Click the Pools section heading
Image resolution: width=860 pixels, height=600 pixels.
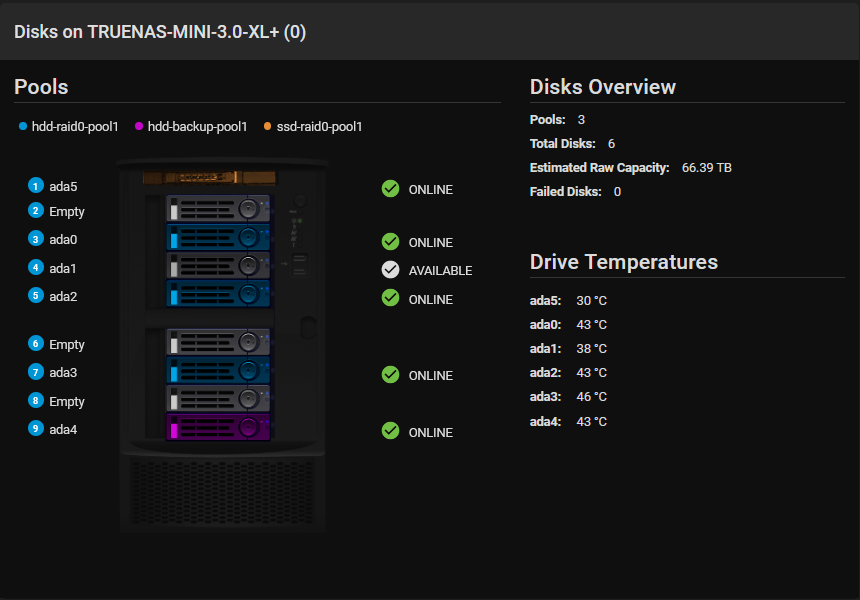click(x=41, y=87)
